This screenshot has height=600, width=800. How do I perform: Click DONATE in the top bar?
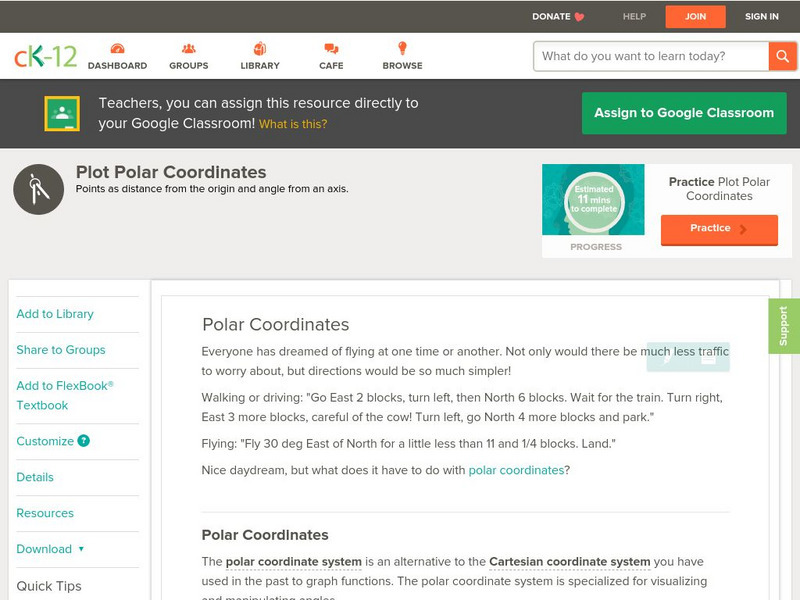point(551,16)
